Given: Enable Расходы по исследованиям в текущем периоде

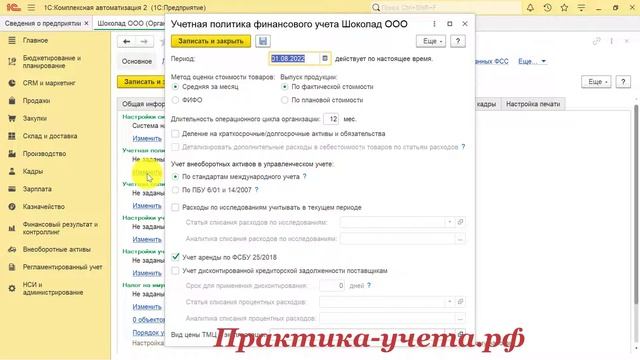Looking at the screenshot, I should [176, 207].
